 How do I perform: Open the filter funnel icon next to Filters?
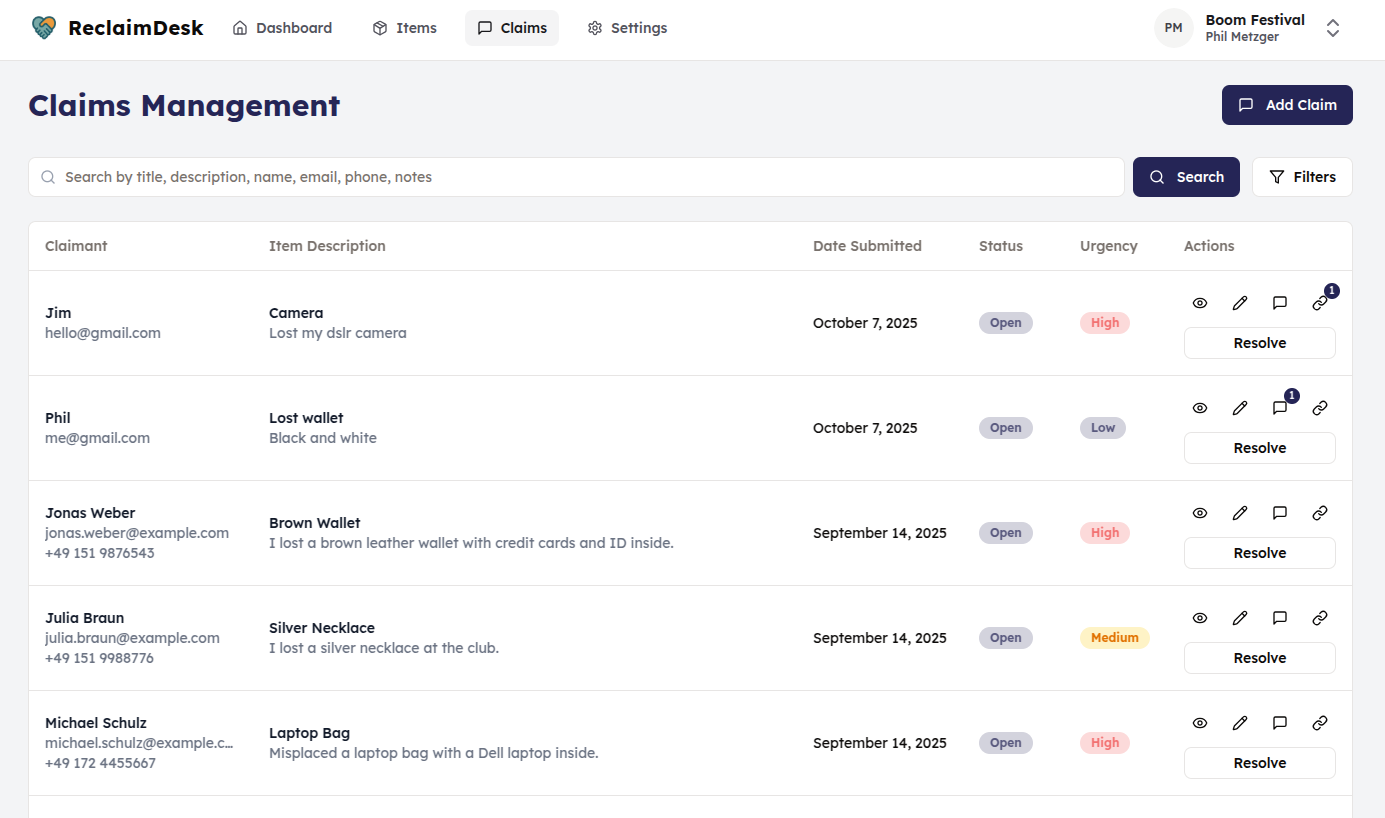pos(1277,176)
